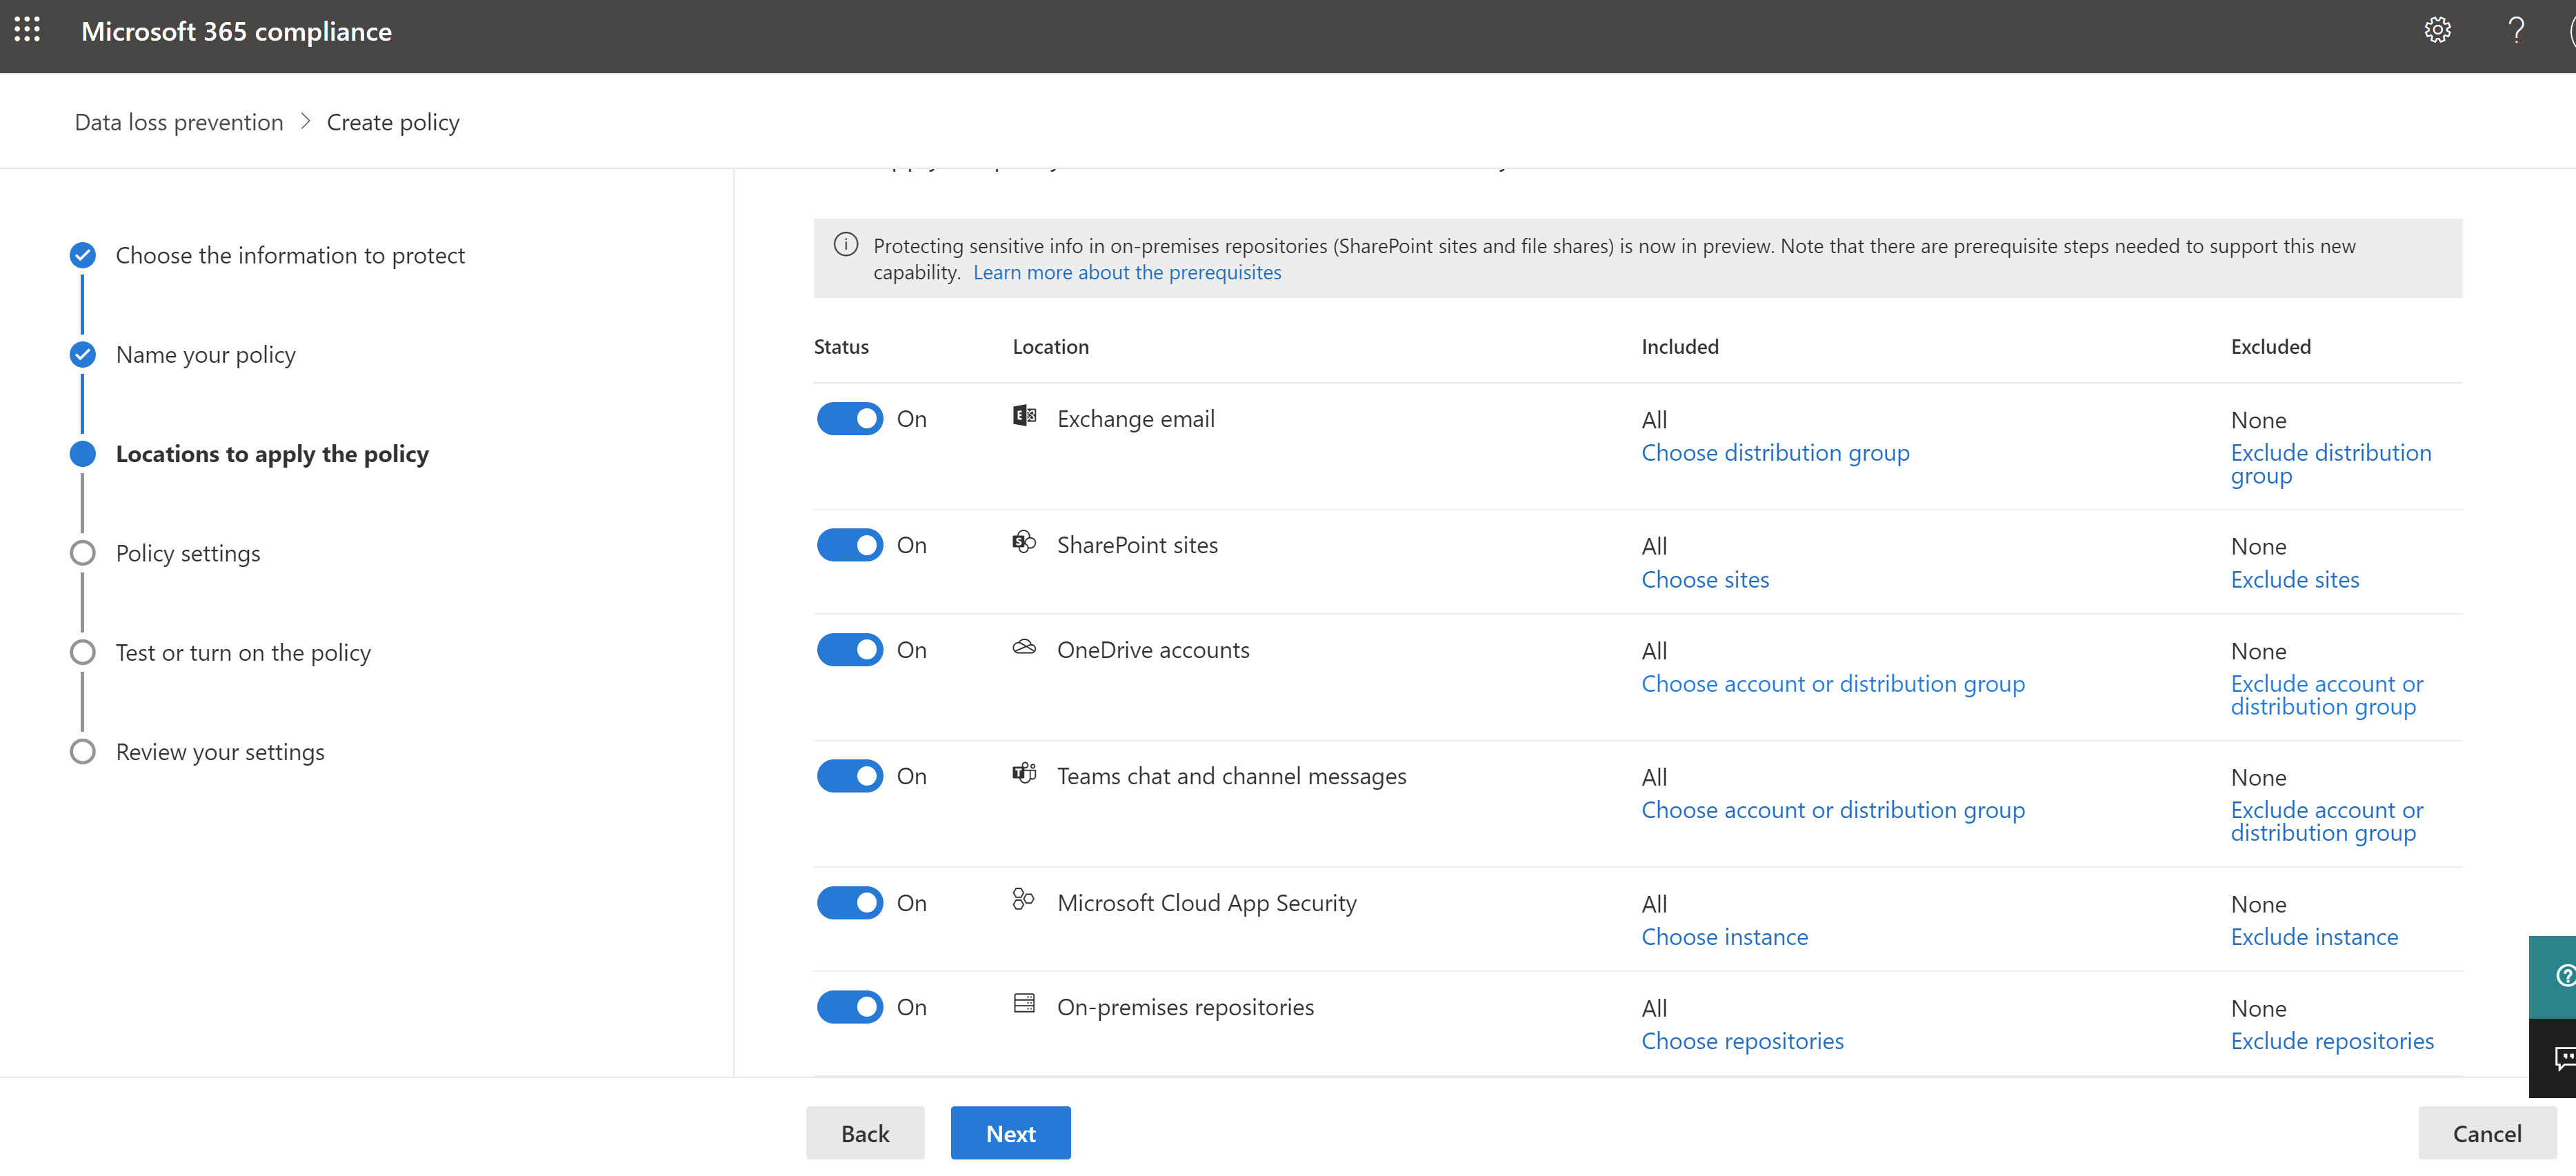Jump to Test or turn on the policy step

pyautogui.click(x=243, y=653)
